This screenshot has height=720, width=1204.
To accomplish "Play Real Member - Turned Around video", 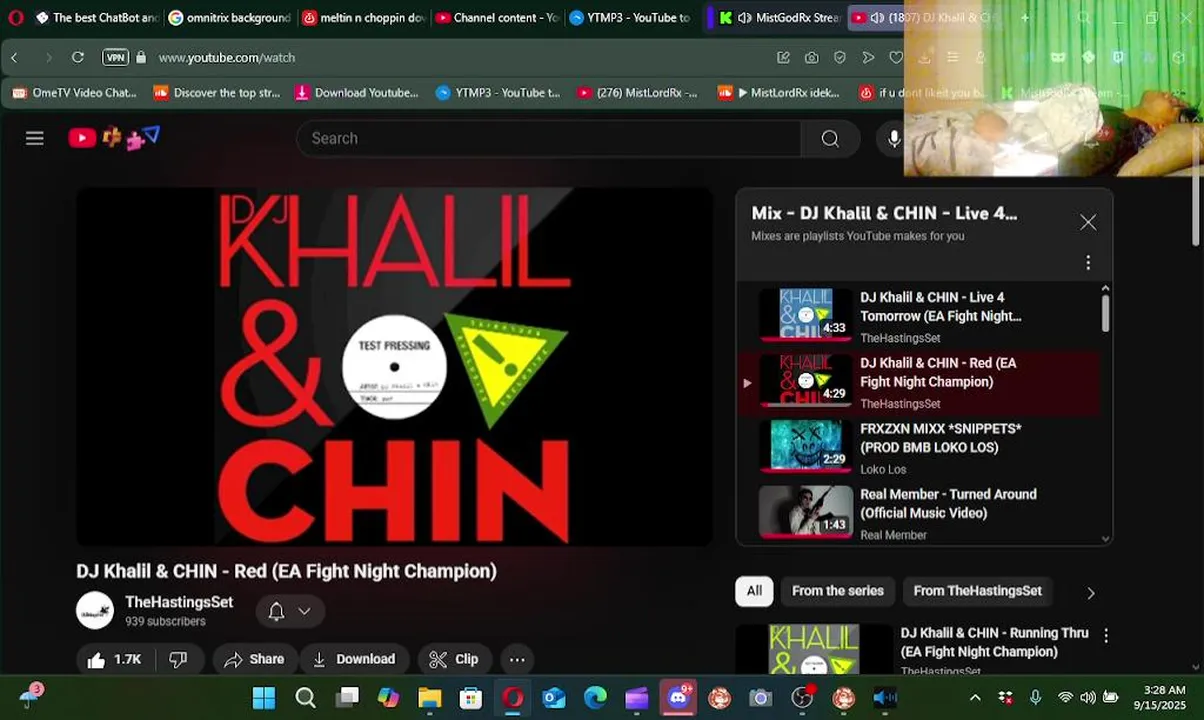I will pos(918,513).
